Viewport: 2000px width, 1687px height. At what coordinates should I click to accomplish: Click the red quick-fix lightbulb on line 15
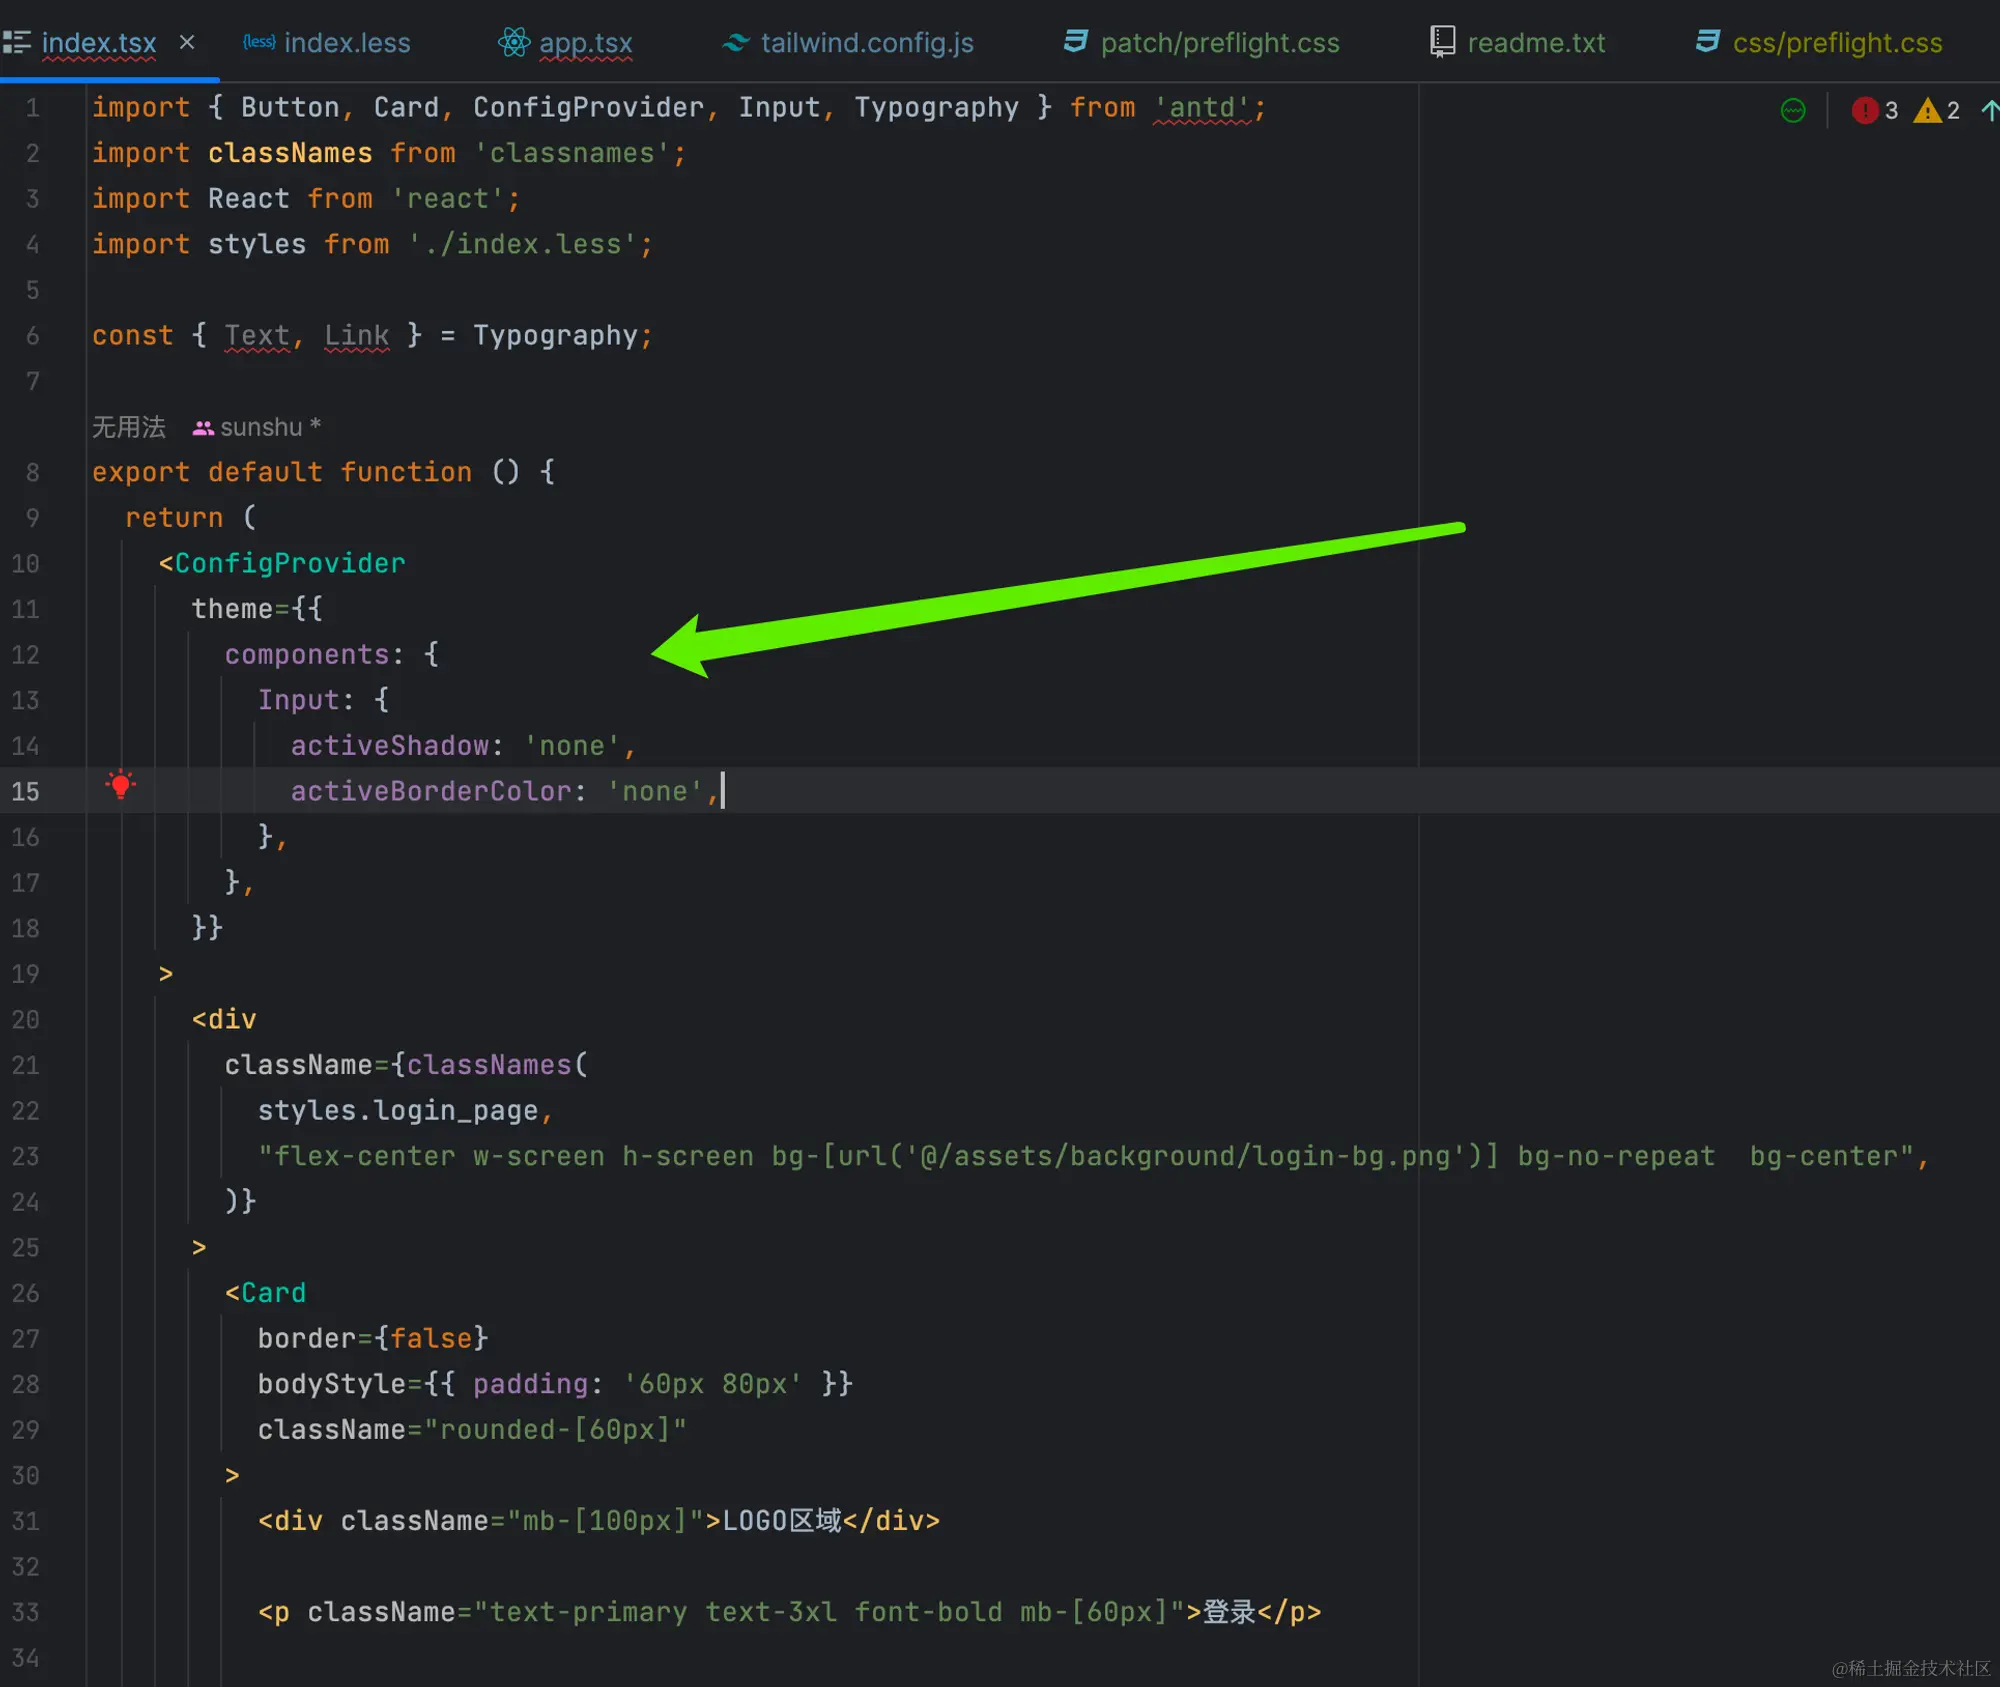121,786
